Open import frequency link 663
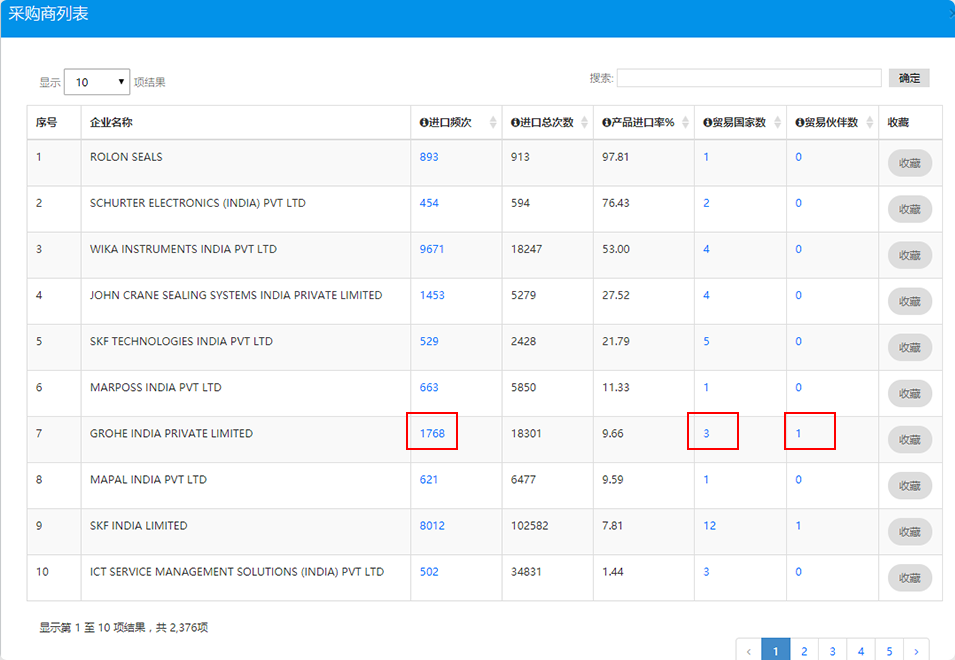The height and width of the screenshot is (660, 955). pos(429,387)
